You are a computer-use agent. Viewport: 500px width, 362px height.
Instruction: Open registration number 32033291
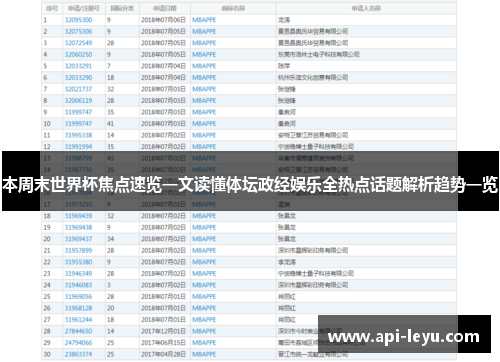[x=78, y=66]
